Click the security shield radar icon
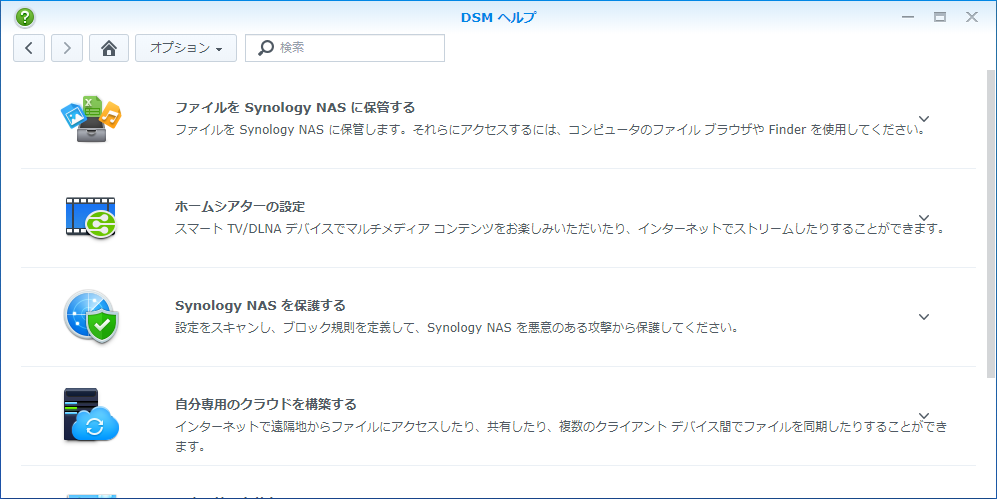 91,317
